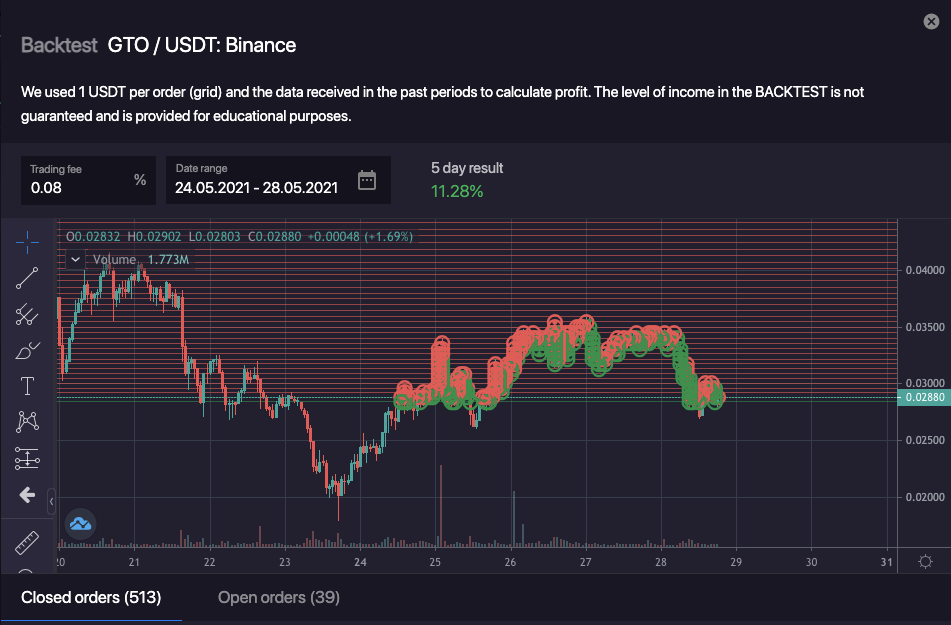This screenshot has height=625, width=951.
Task: Open chart settings gear icon
Action: (925, 560)
